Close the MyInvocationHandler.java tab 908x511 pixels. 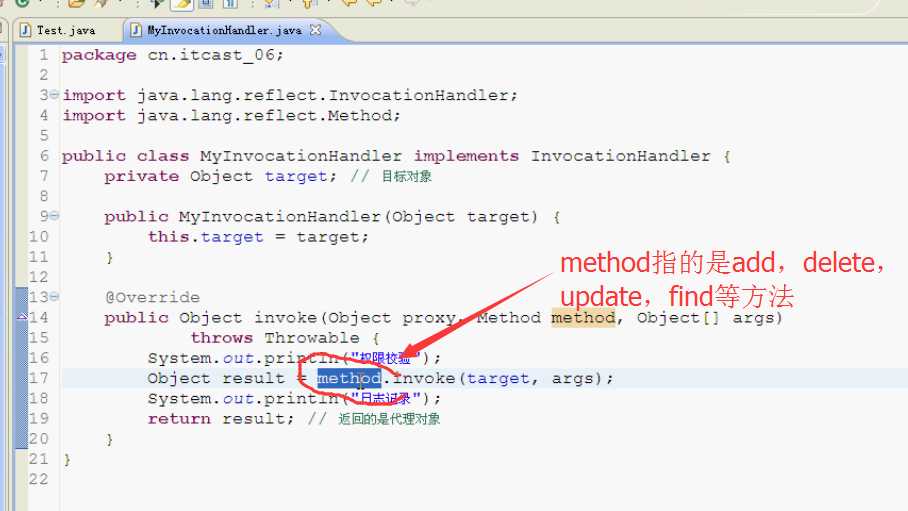pos(315,30)
